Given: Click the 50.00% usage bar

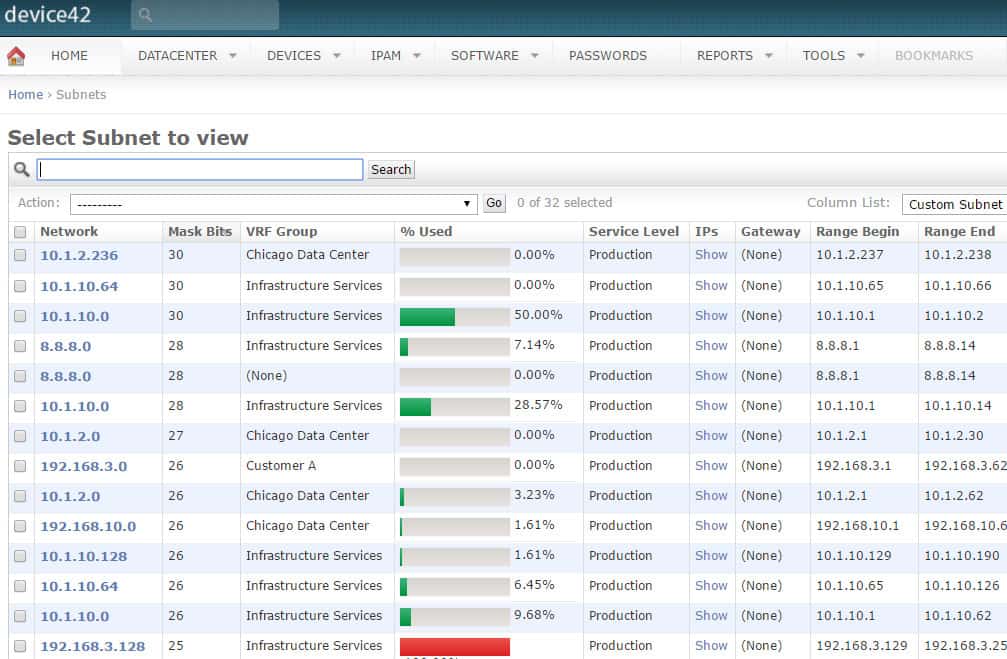Looking at the screenshot, I should [x=455, y=317].
